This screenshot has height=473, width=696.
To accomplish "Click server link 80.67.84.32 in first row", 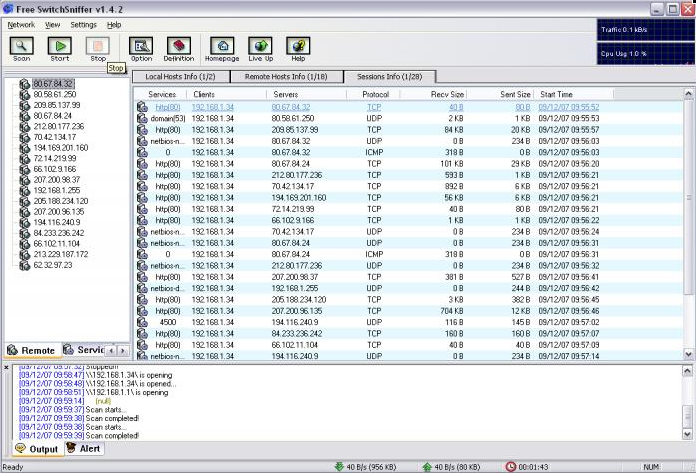I will [291, 107].
